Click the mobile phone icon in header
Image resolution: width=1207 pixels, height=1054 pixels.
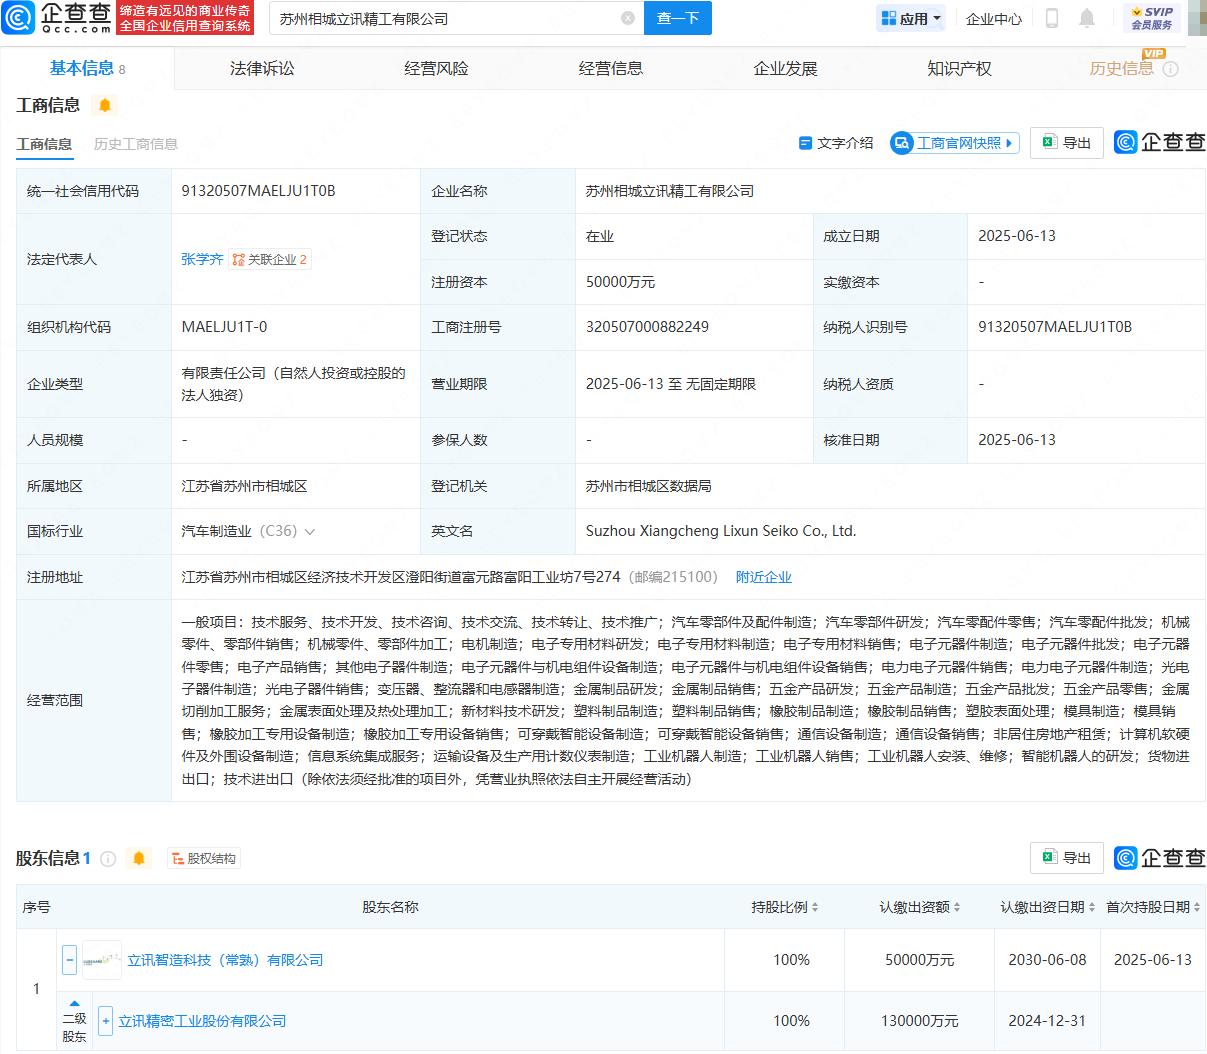point(1051,18)
